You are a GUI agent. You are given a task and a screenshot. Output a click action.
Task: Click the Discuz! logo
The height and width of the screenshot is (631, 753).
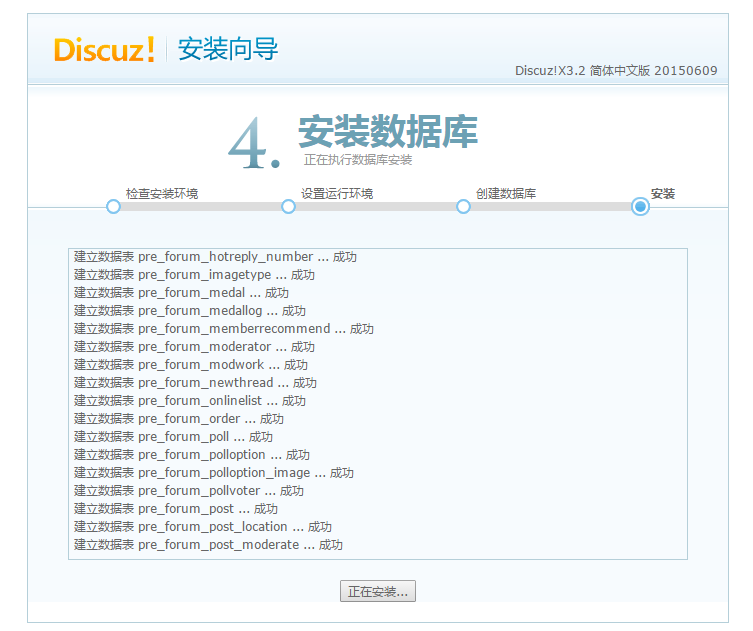(x=104, y=49)
